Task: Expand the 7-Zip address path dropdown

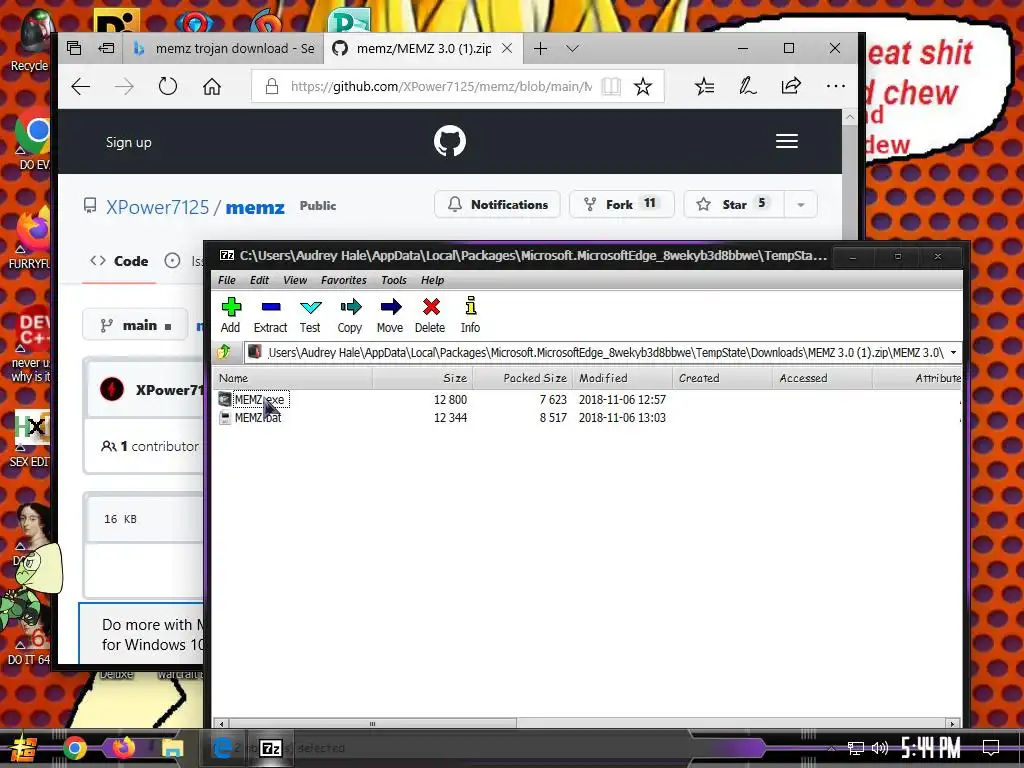Action: pyautogui.click(x=953, y=353)
